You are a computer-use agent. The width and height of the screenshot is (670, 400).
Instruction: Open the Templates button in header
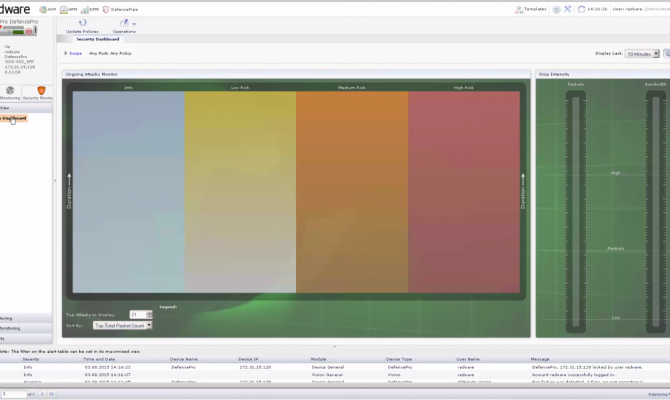click(531, 9)
